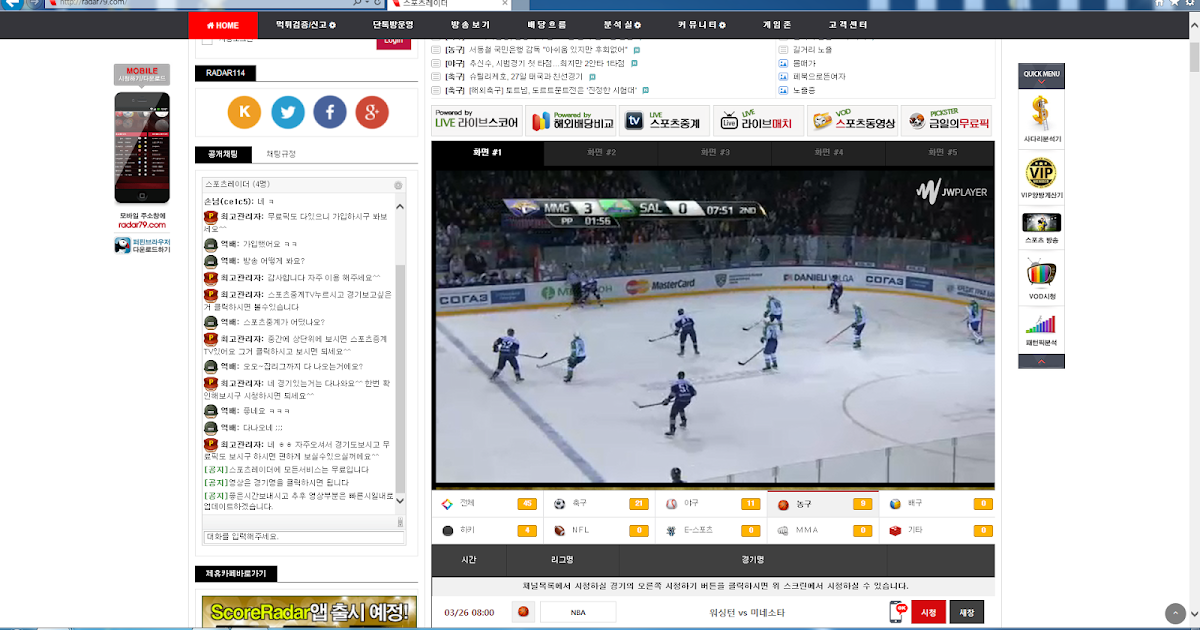
Task: Open the Google Plus share icon
Action: click(x=372, y=112)
